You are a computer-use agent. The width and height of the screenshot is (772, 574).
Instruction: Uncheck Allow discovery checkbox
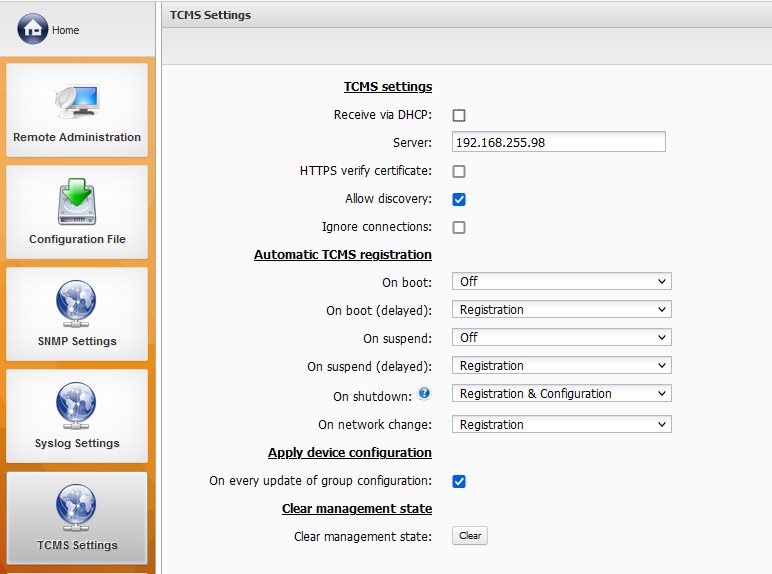(459, 199)
